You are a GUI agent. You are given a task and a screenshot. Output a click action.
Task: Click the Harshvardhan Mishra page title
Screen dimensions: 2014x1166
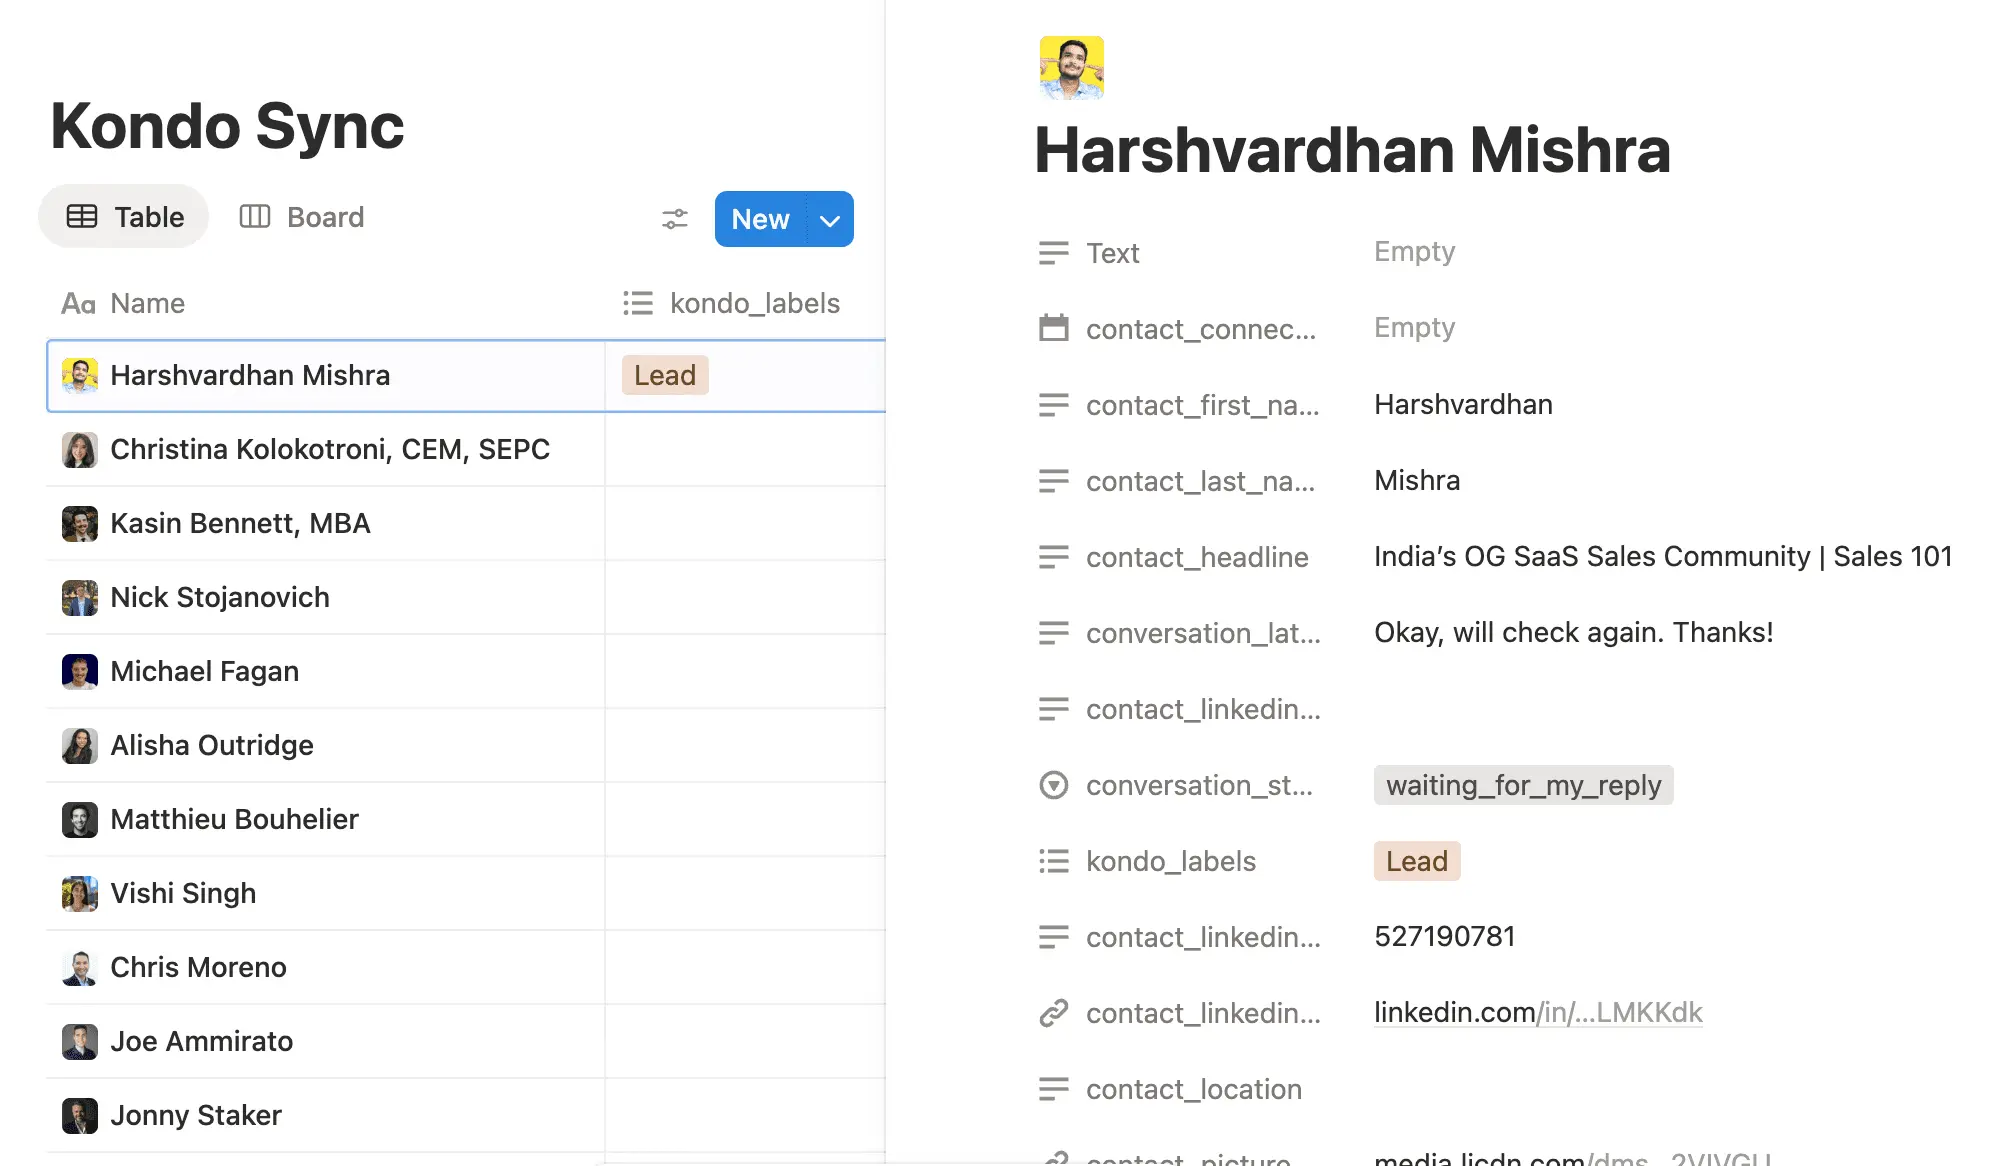(x=1352, y=150)
